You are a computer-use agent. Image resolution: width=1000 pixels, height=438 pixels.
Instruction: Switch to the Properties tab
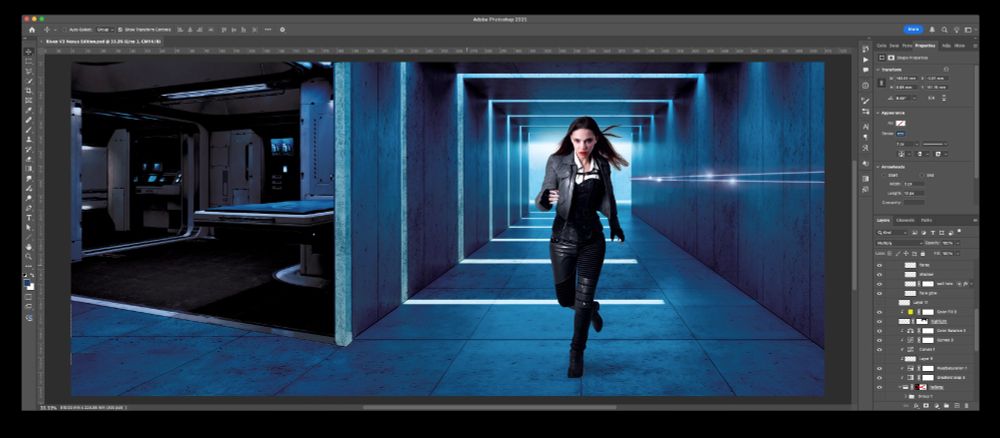pyautogui.click(x=925, y=45)
